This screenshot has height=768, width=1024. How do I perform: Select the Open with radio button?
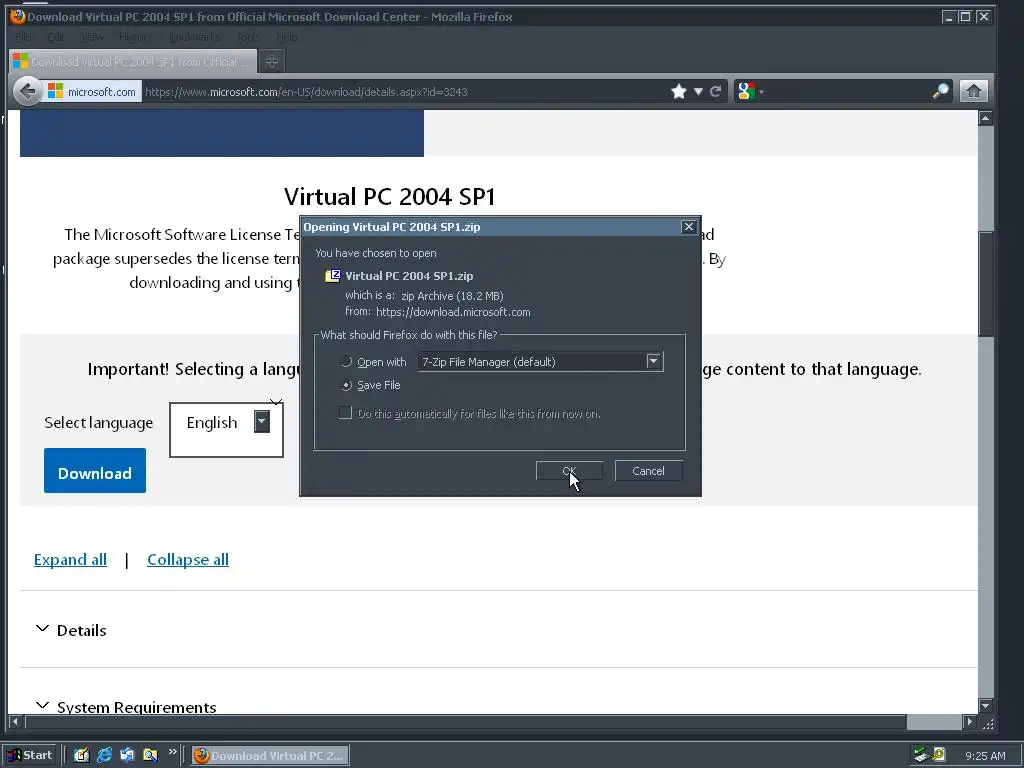[x=346, y=362]
